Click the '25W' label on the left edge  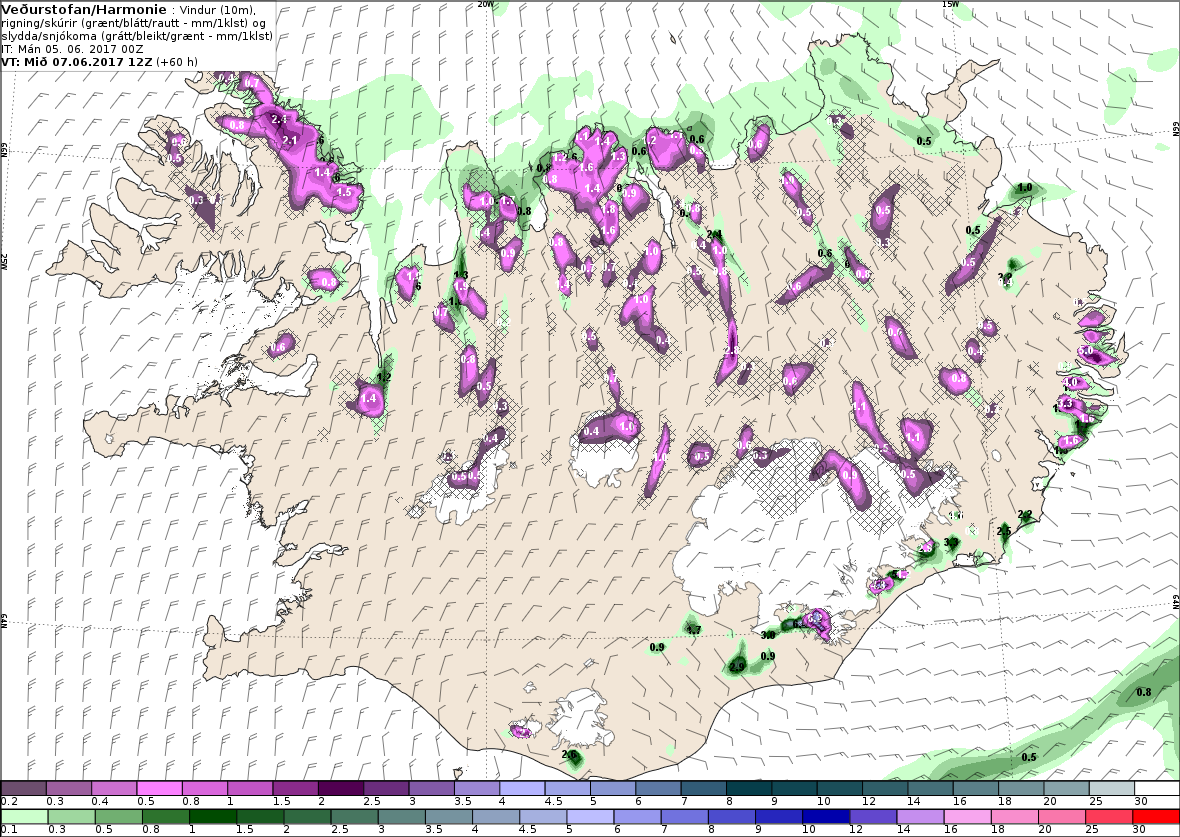coord(5,260)
